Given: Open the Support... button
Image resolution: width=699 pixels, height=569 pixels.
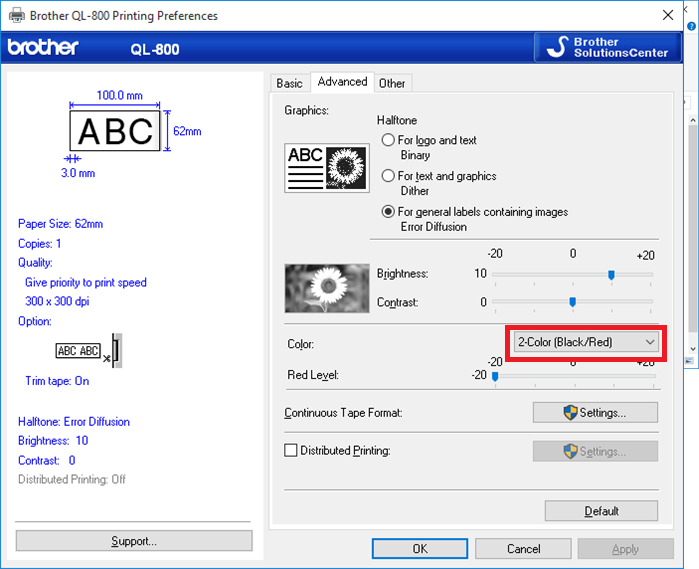Looking at the screenshot, I should click(x=133, y=541).
